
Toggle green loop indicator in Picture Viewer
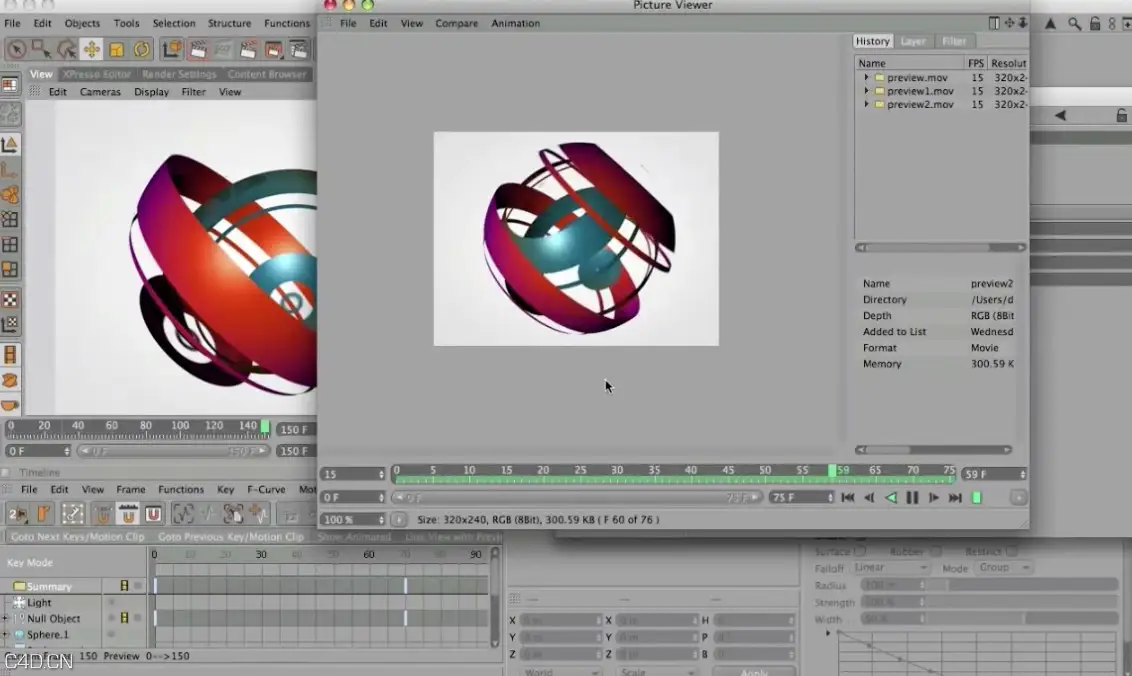point(977,498)
